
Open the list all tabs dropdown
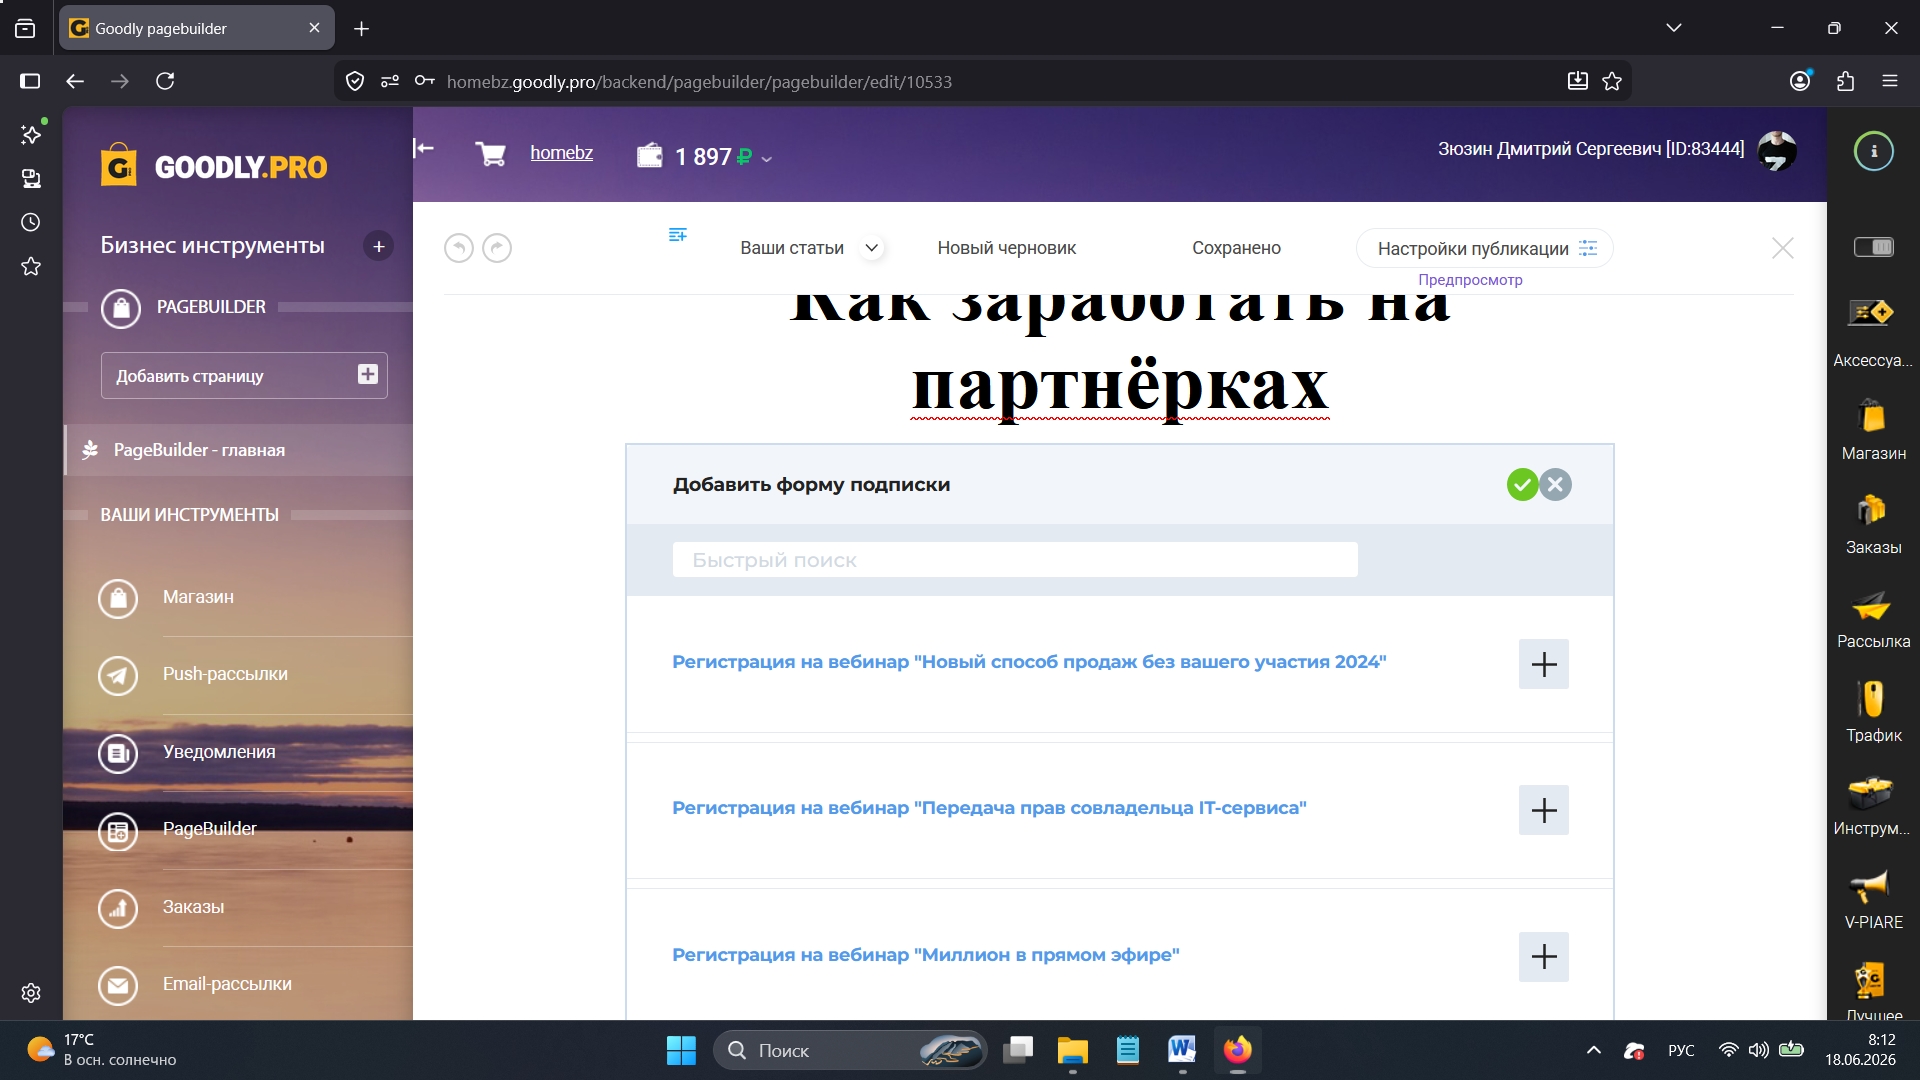1674,28
